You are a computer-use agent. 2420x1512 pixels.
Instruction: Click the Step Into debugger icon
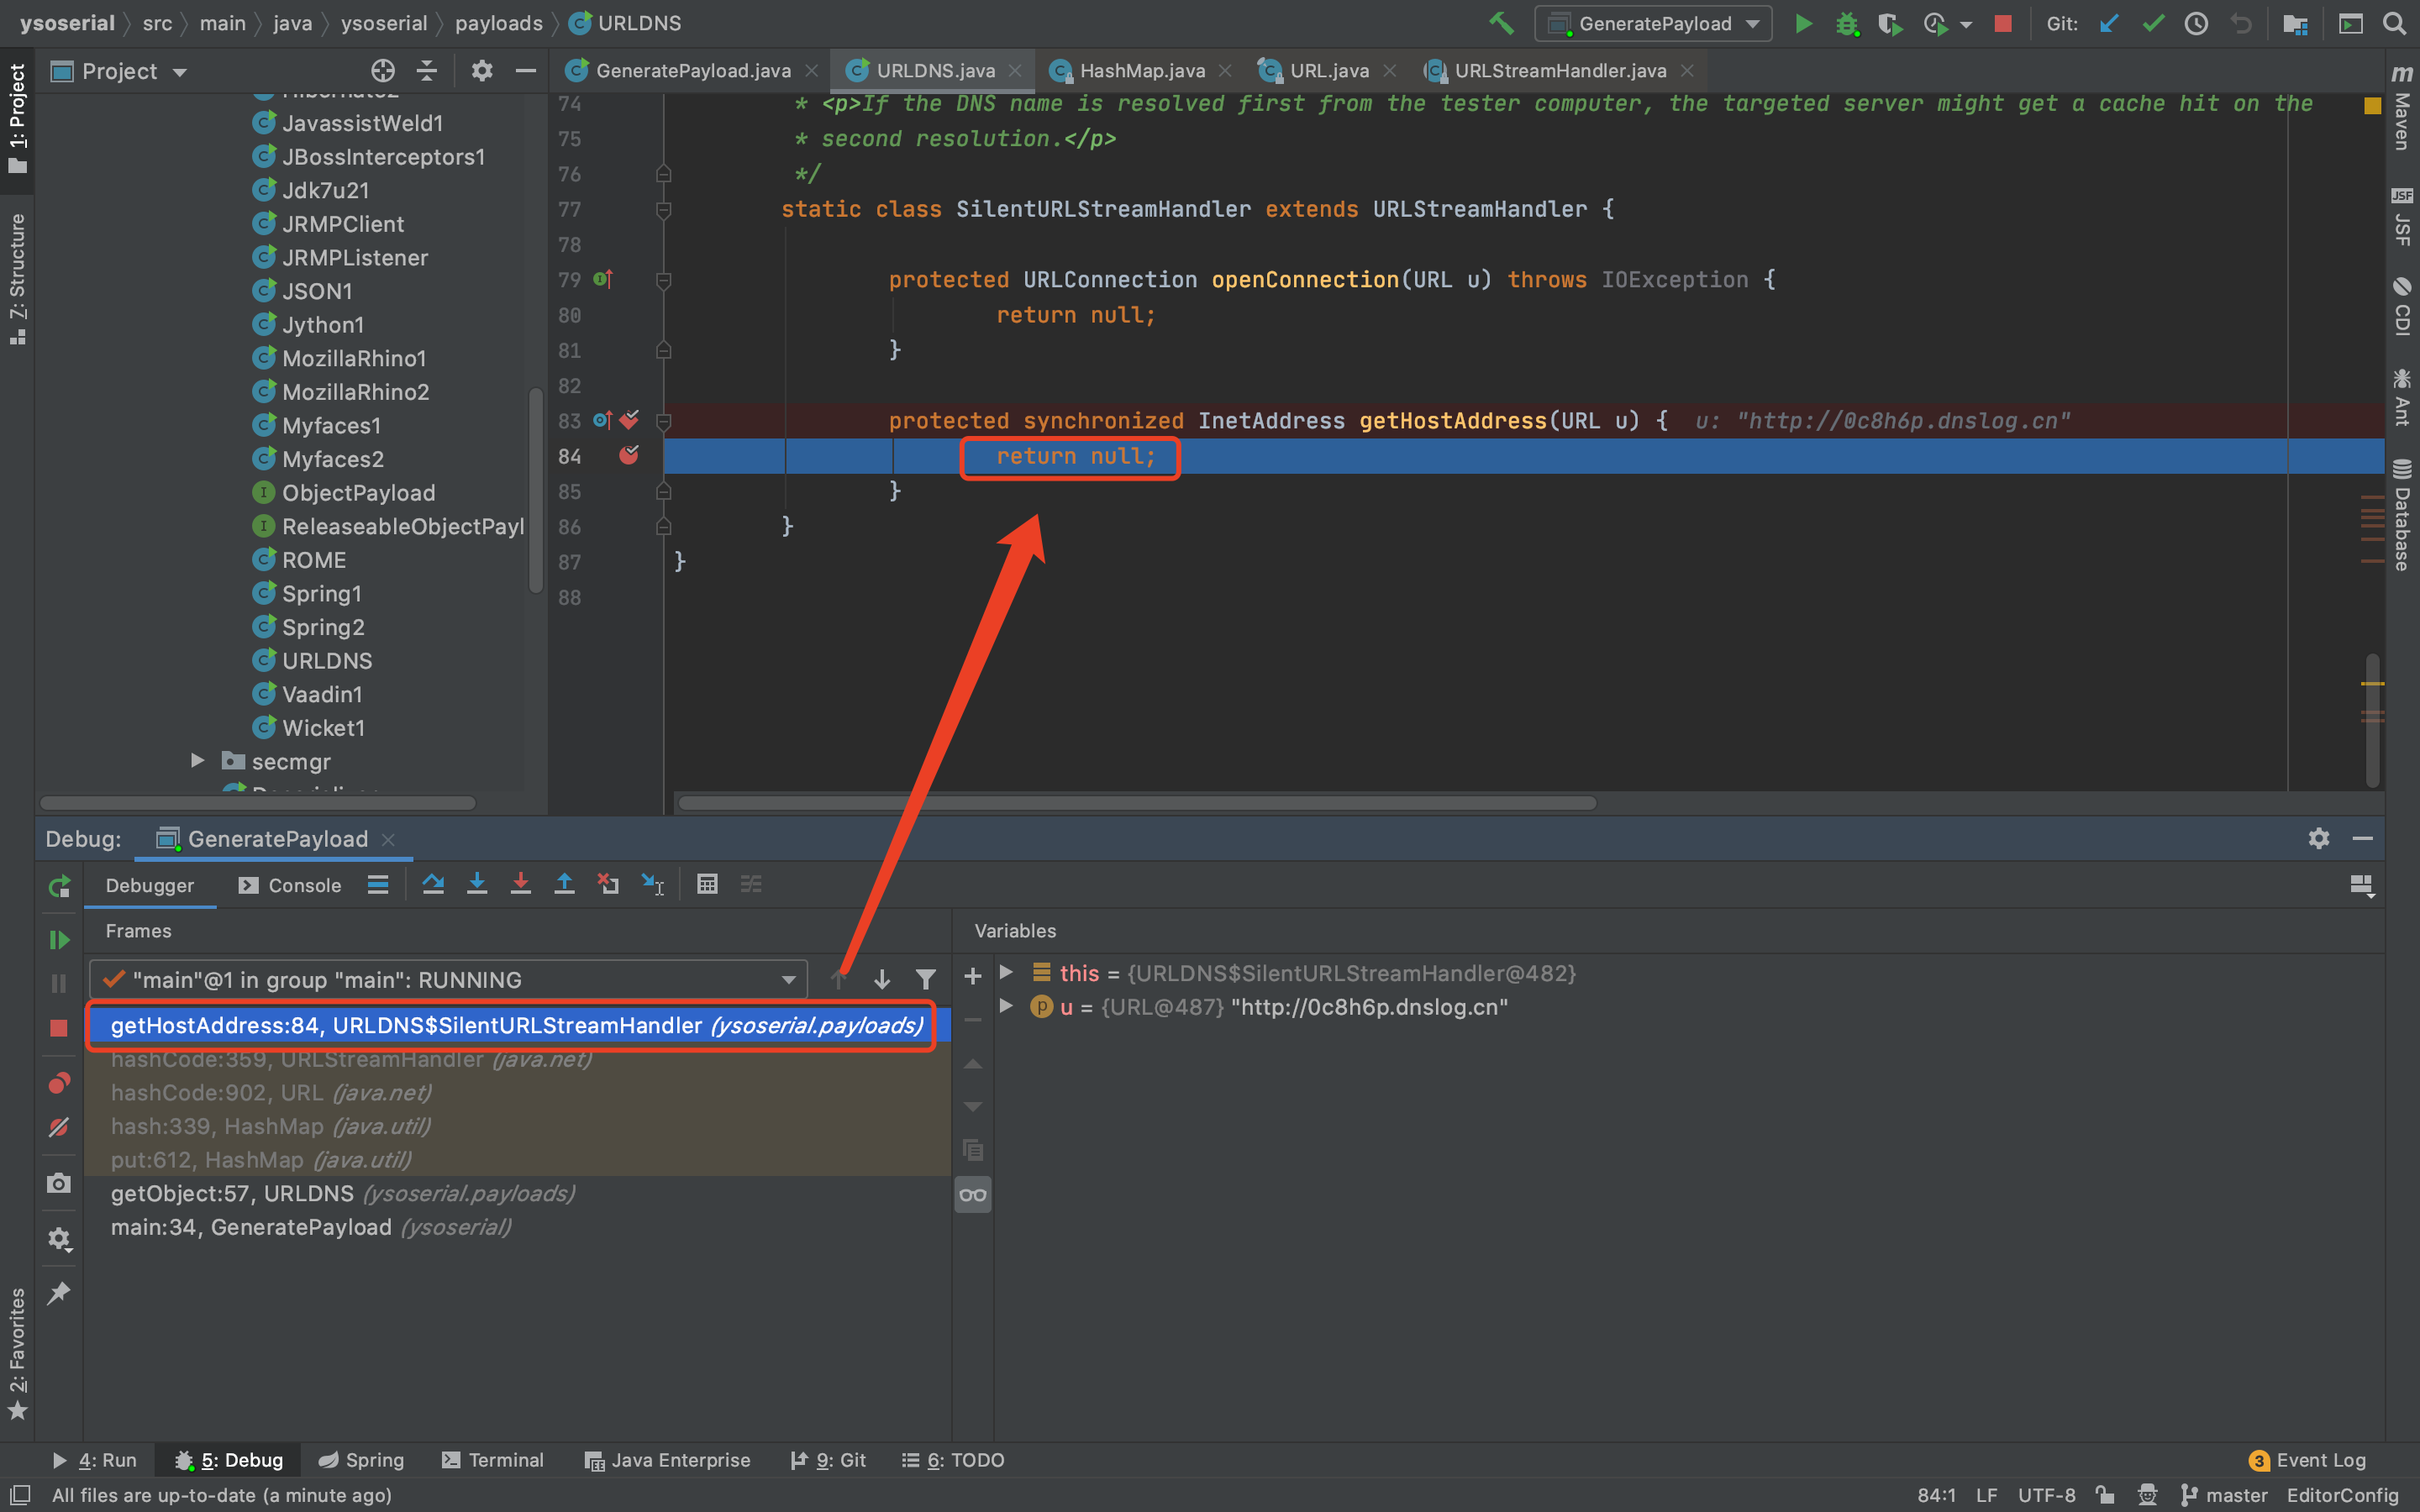(477, 884)
